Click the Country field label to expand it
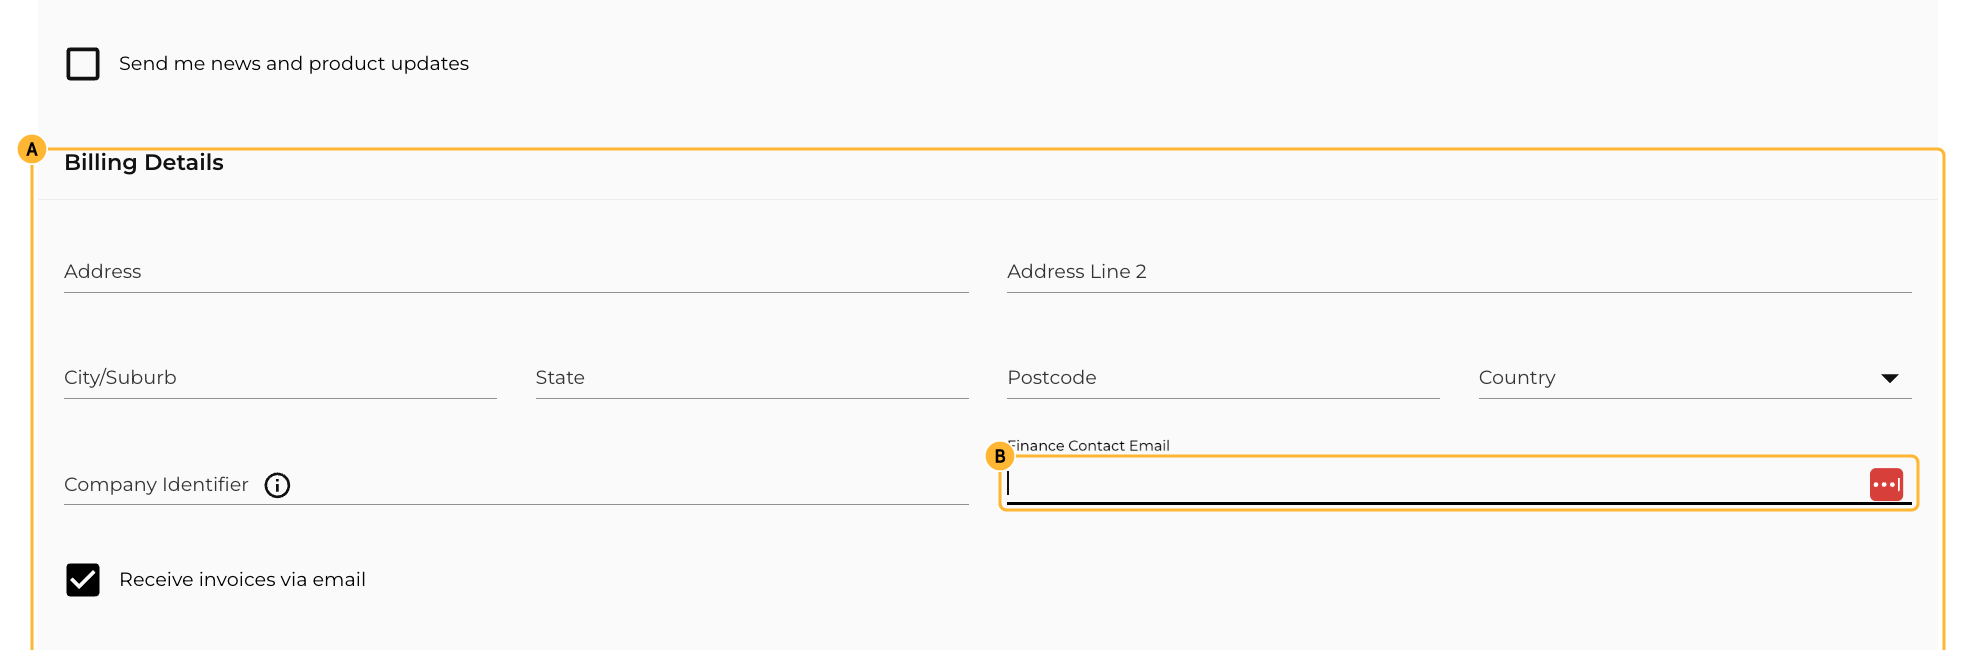 click(1517, 378)
